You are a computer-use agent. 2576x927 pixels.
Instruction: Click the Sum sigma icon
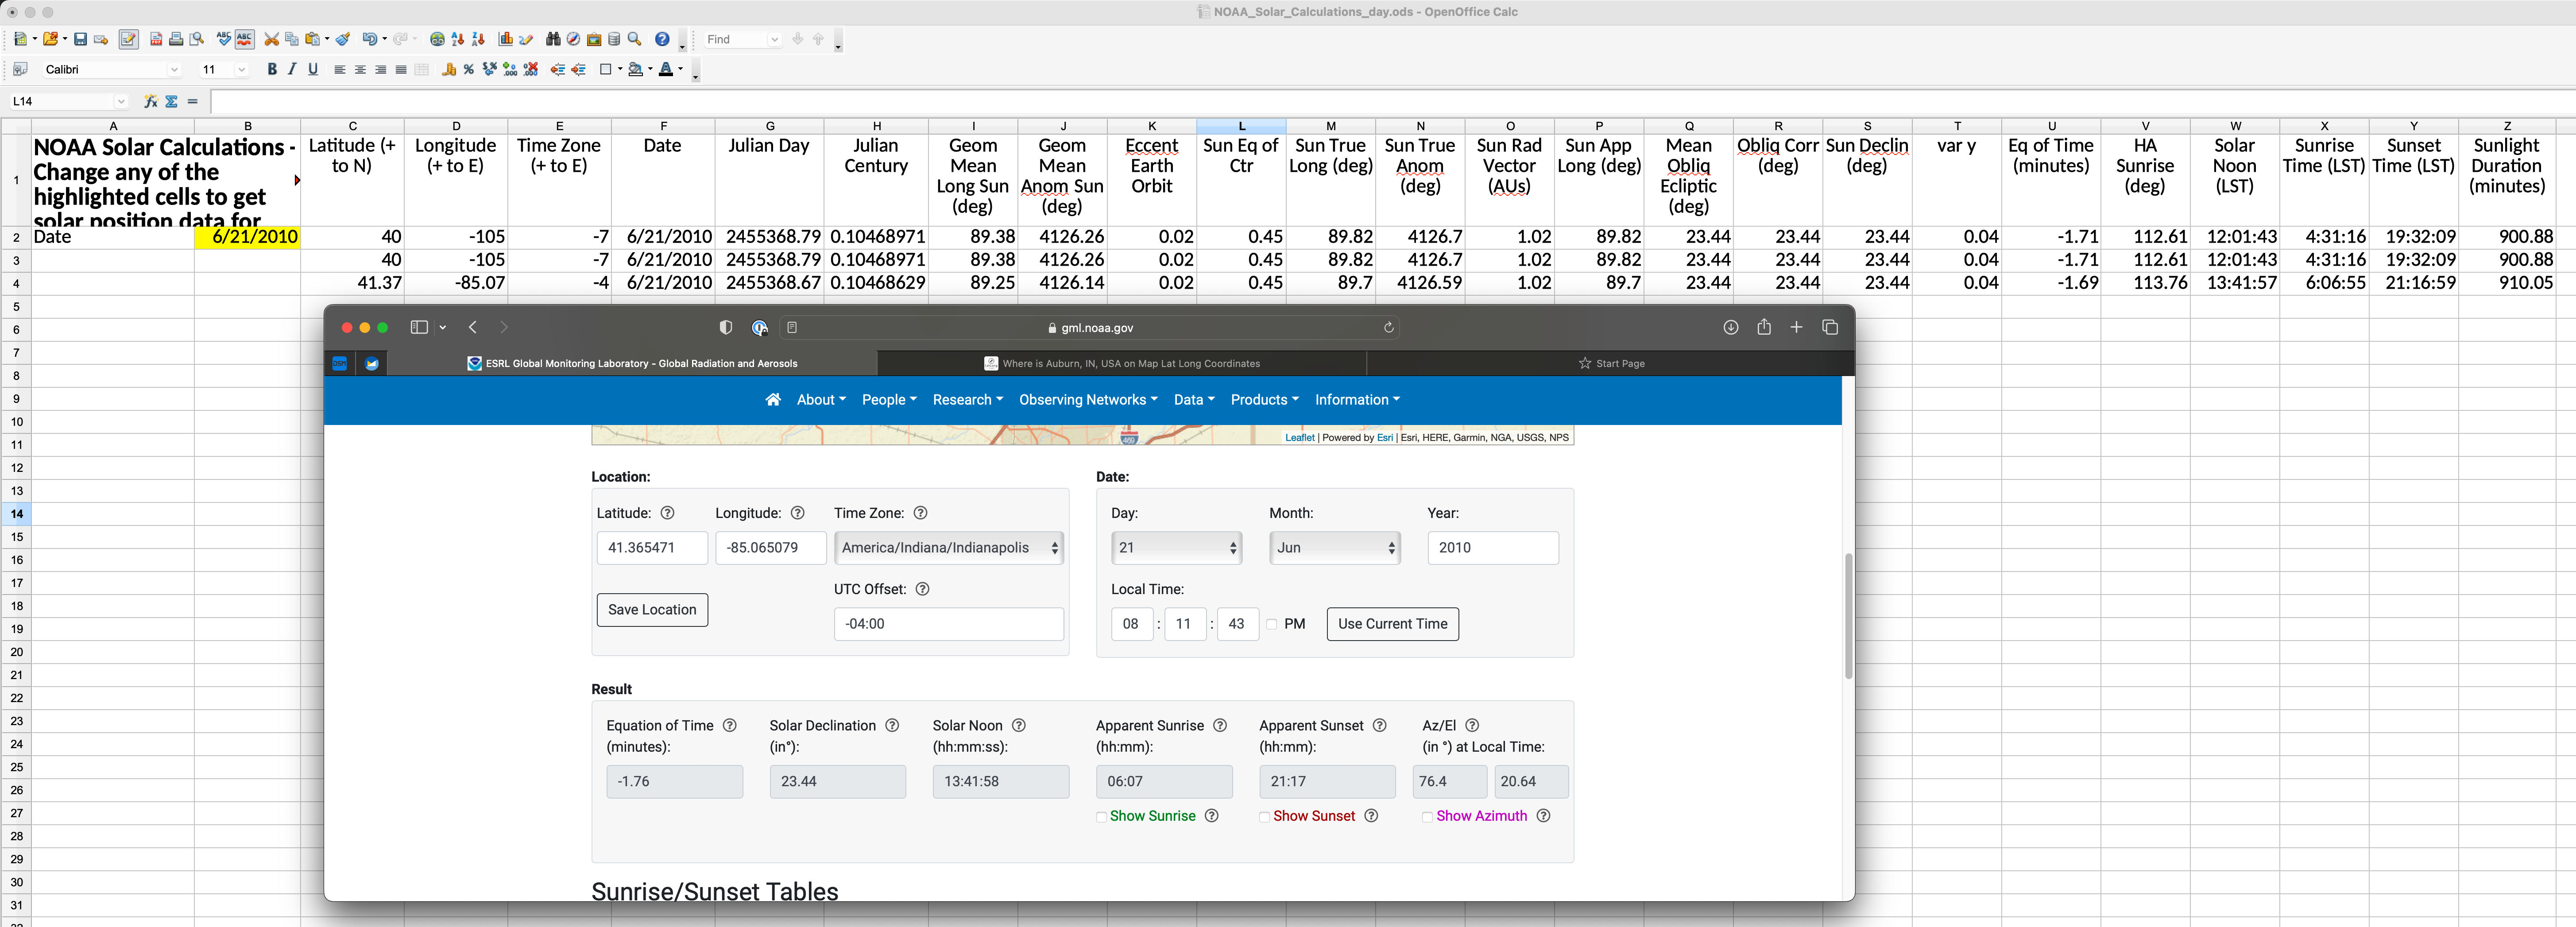tap(172, 101)
